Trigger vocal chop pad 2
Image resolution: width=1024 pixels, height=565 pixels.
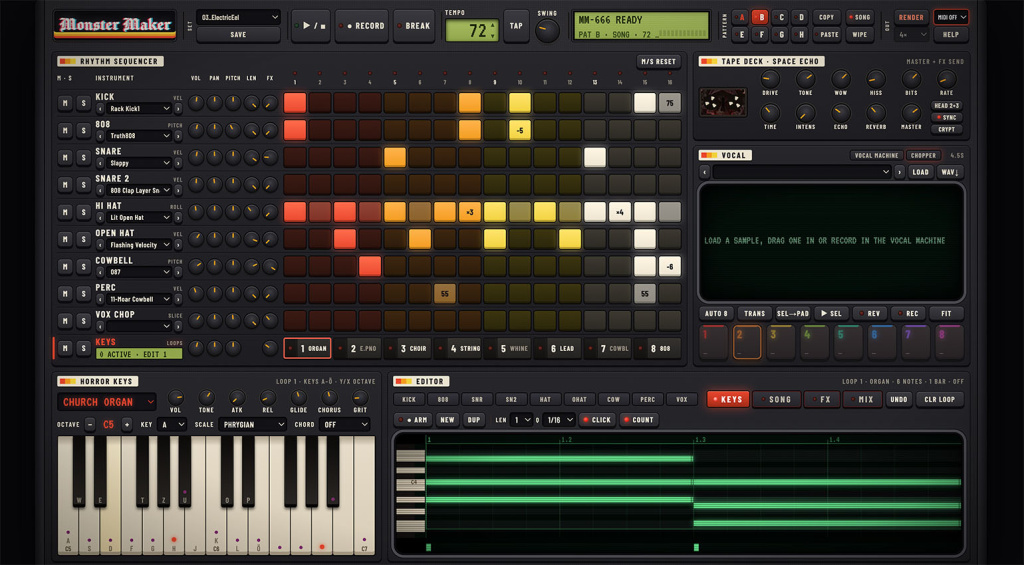(x=747, y=342)
